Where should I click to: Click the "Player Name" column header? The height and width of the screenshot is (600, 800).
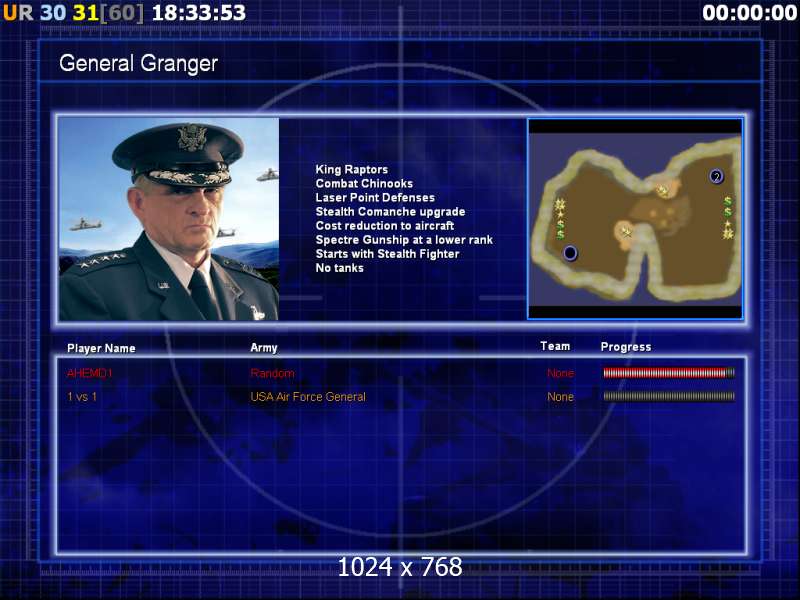pos(101,348)
